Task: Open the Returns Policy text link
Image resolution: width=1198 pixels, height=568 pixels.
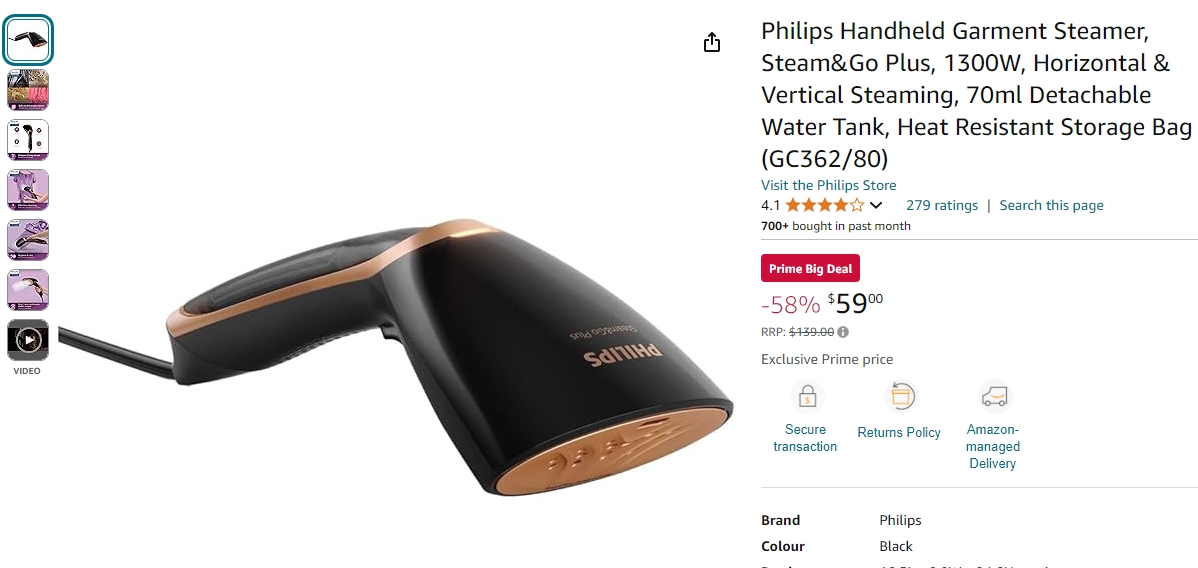Action: point(898,433)
